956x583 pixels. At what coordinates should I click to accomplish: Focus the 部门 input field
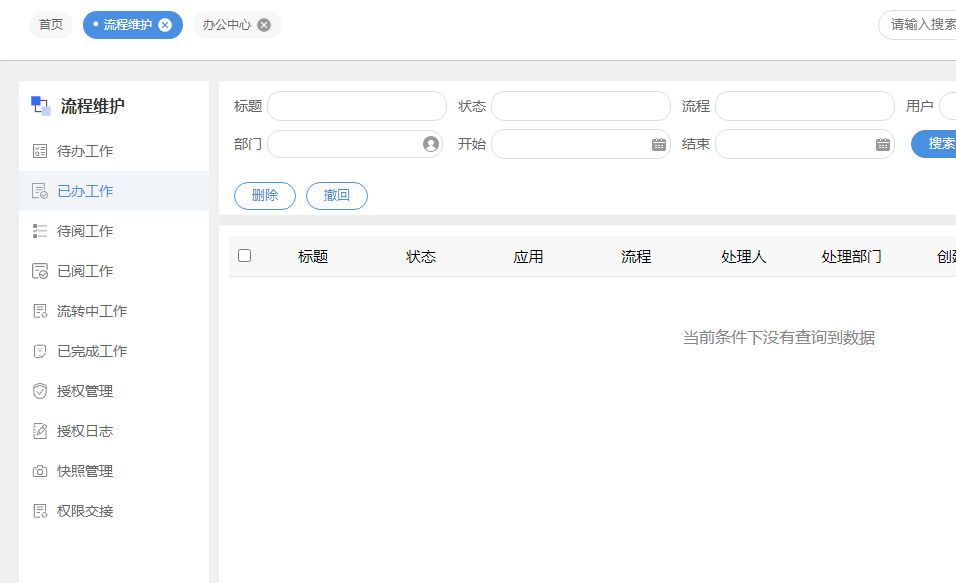pyautogui.click(x=355, y=144)
